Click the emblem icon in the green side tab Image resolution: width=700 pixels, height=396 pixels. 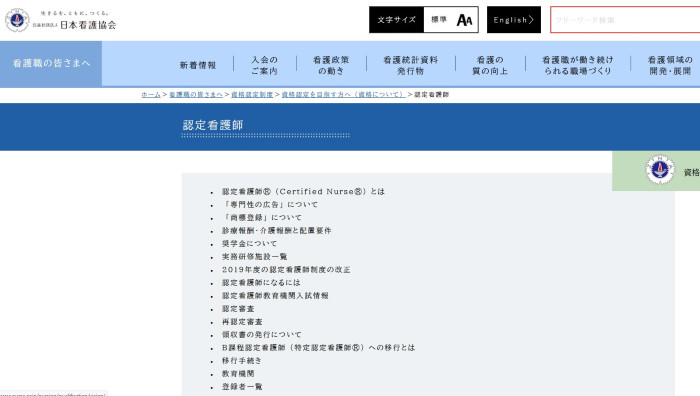(x=660, y=170)
